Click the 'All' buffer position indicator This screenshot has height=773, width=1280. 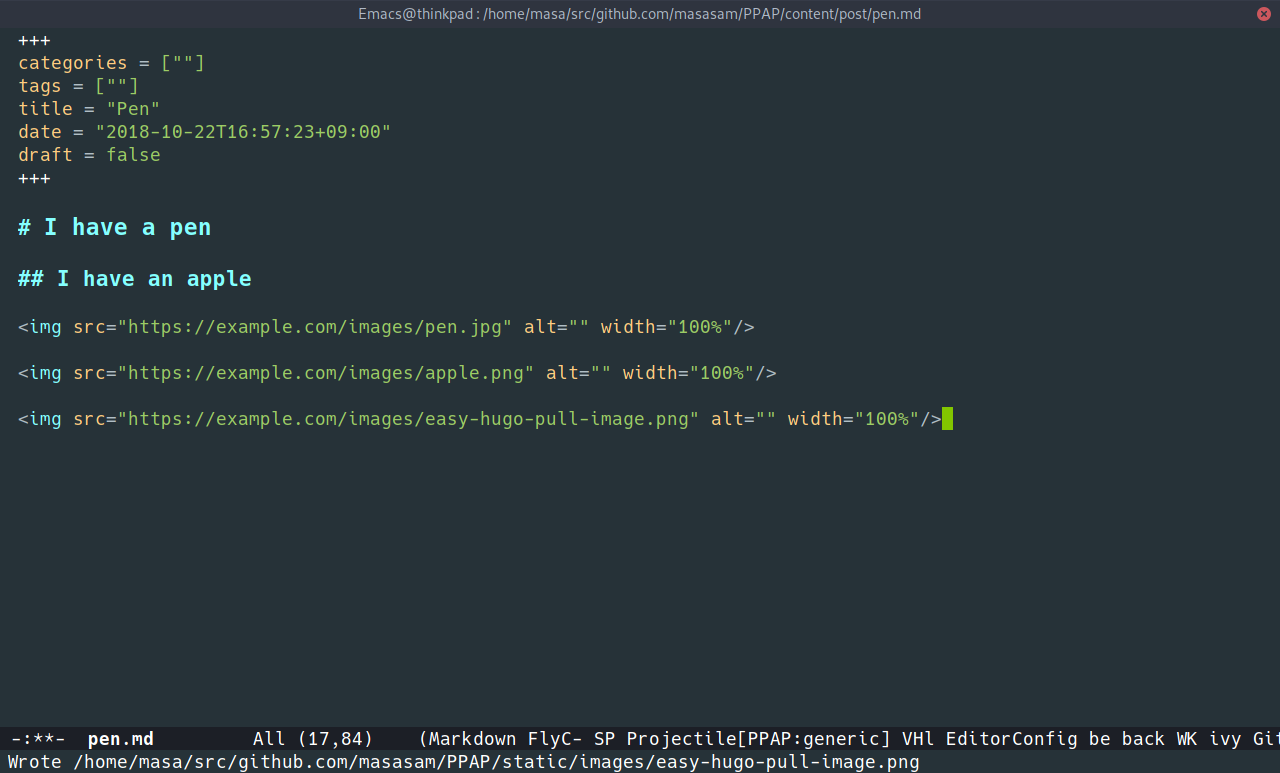tap(269, 739)
